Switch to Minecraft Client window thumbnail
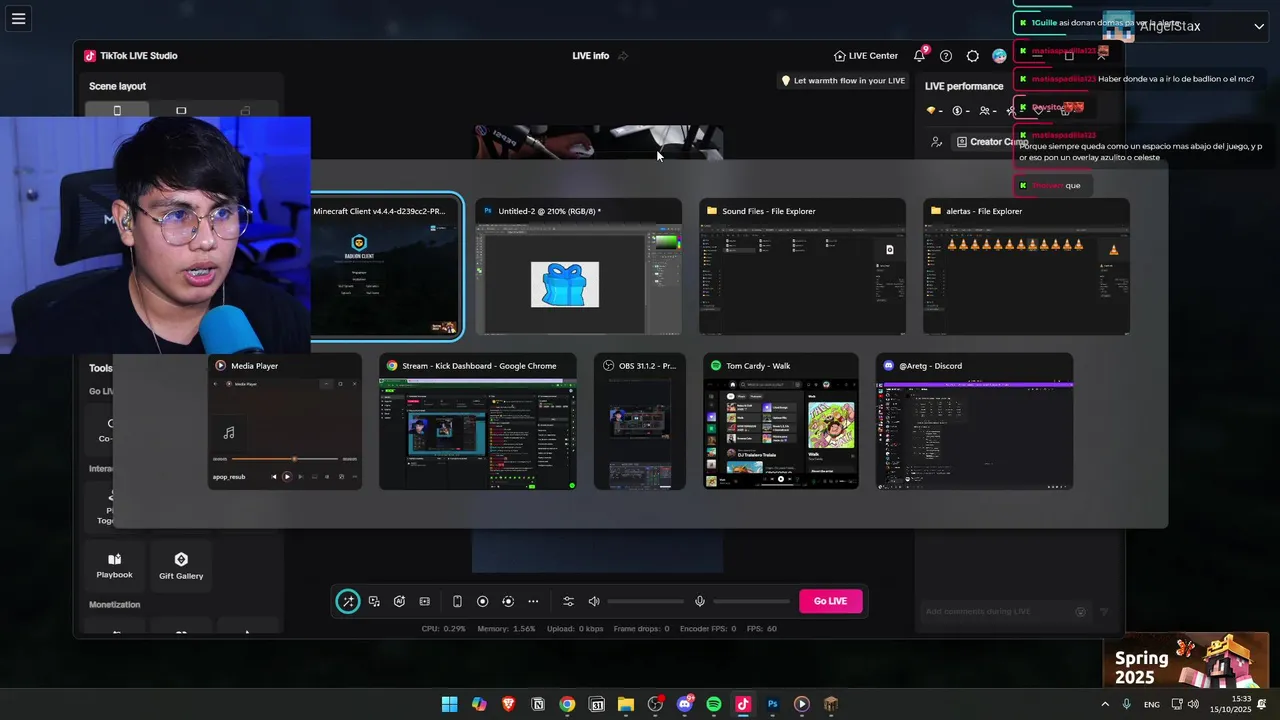The image size is (1280, 720). click(x=385, y=267)
